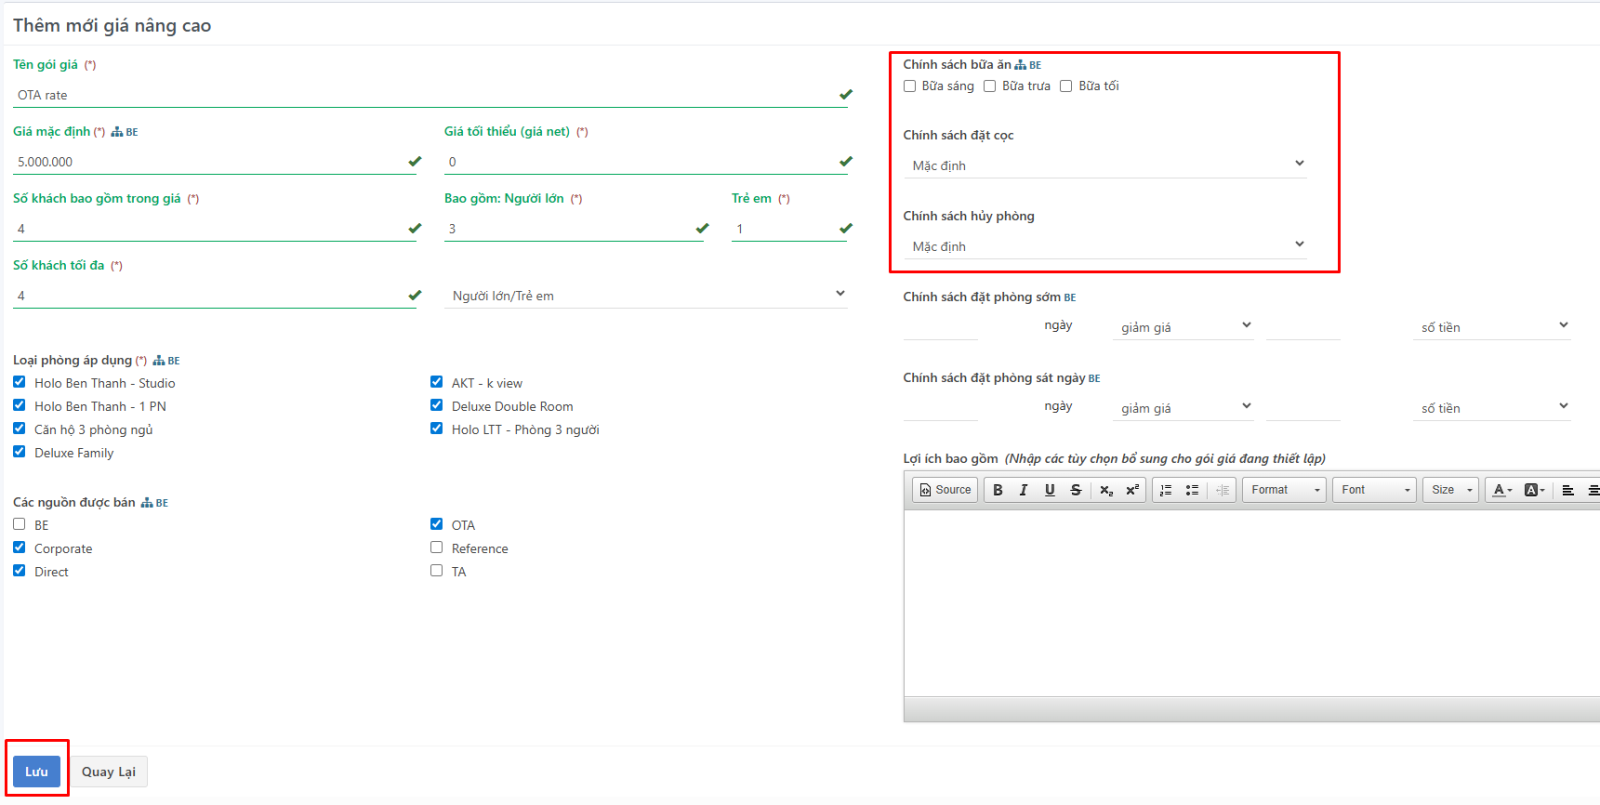
Task: Click the Trẻ em count input
Action: [x=790, y=229]
